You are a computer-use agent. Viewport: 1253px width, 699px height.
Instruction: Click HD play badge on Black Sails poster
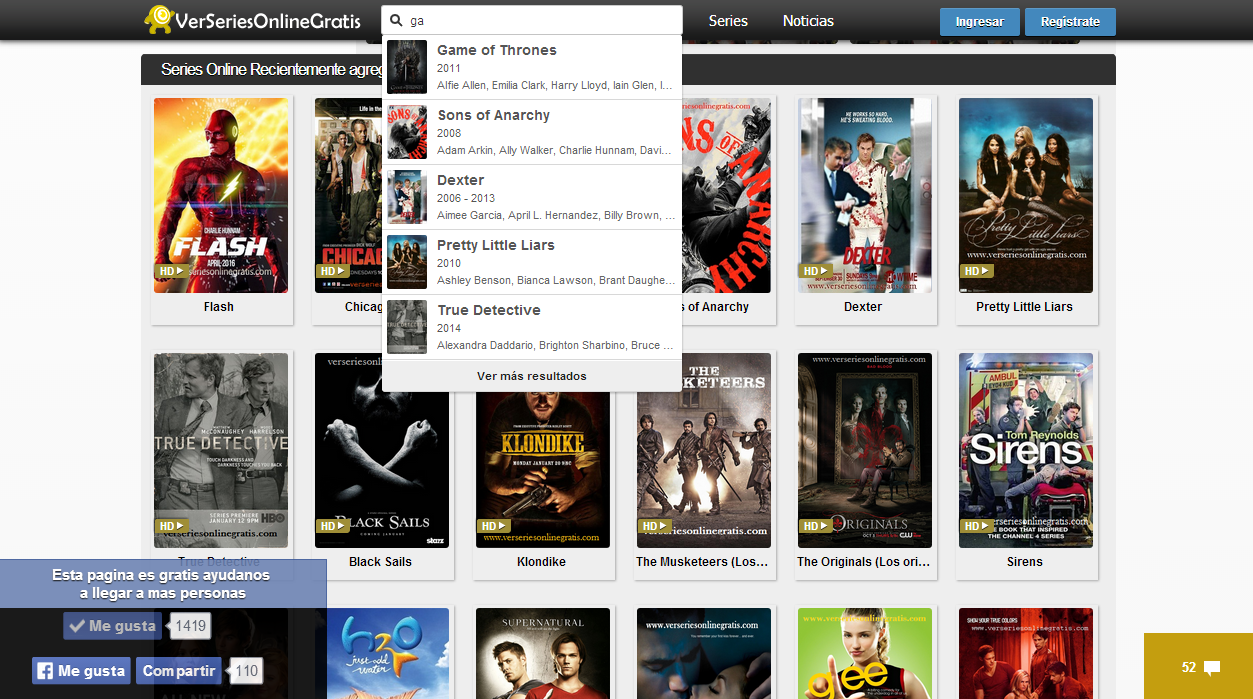[x=332, y=526]
